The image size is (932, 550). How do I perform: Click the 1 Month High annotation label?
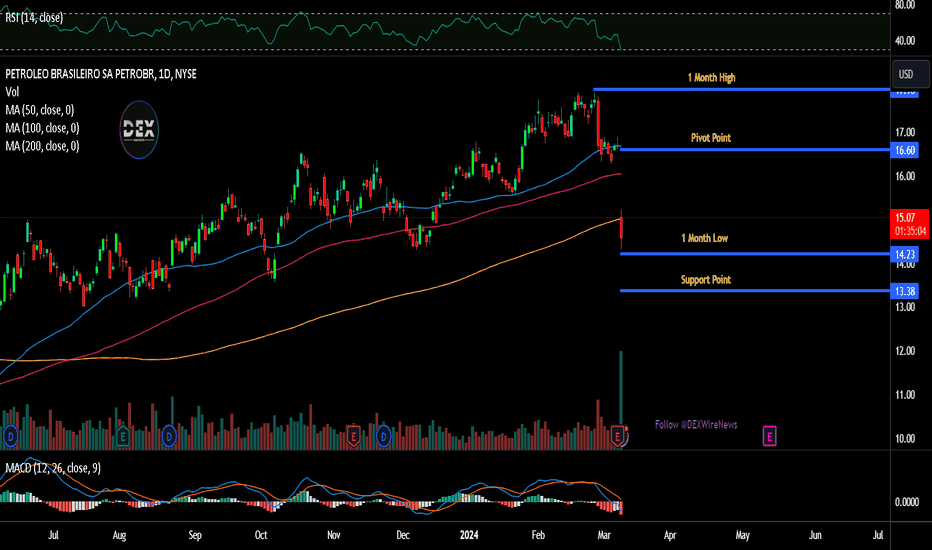(x=711, y=78)
